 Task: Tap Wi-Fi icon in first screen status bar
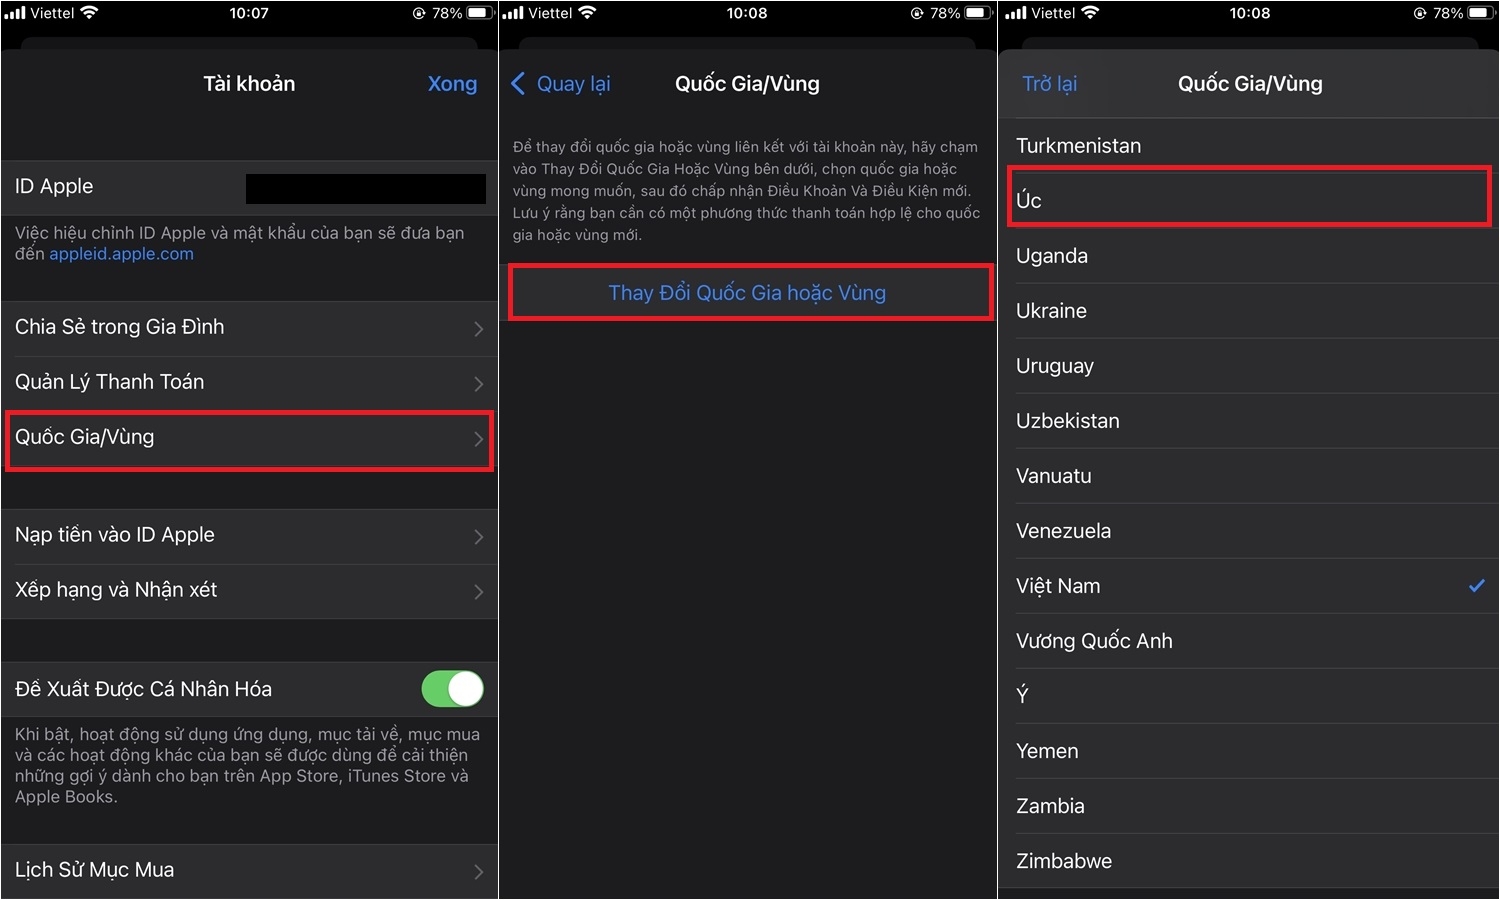click(89, 13)
